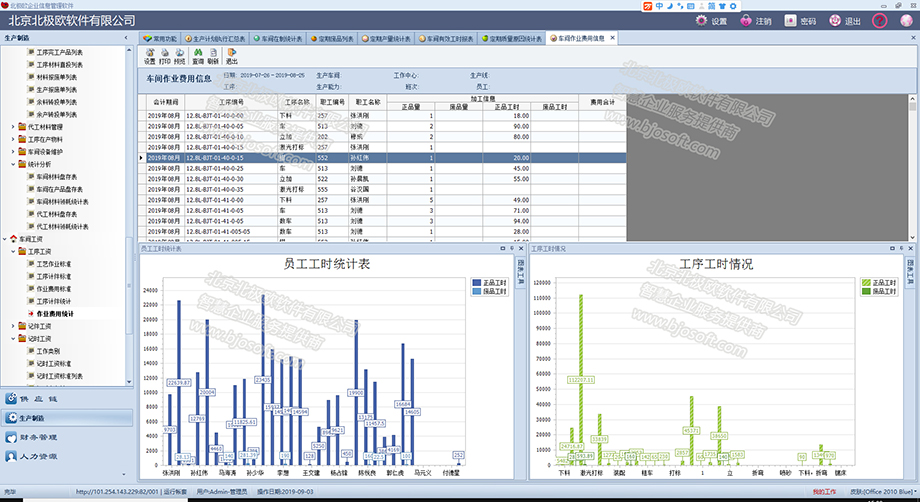Collapse the 统计分析 tree folder
The height and width of the screenshot is (502, 920).
coord(13,164)
